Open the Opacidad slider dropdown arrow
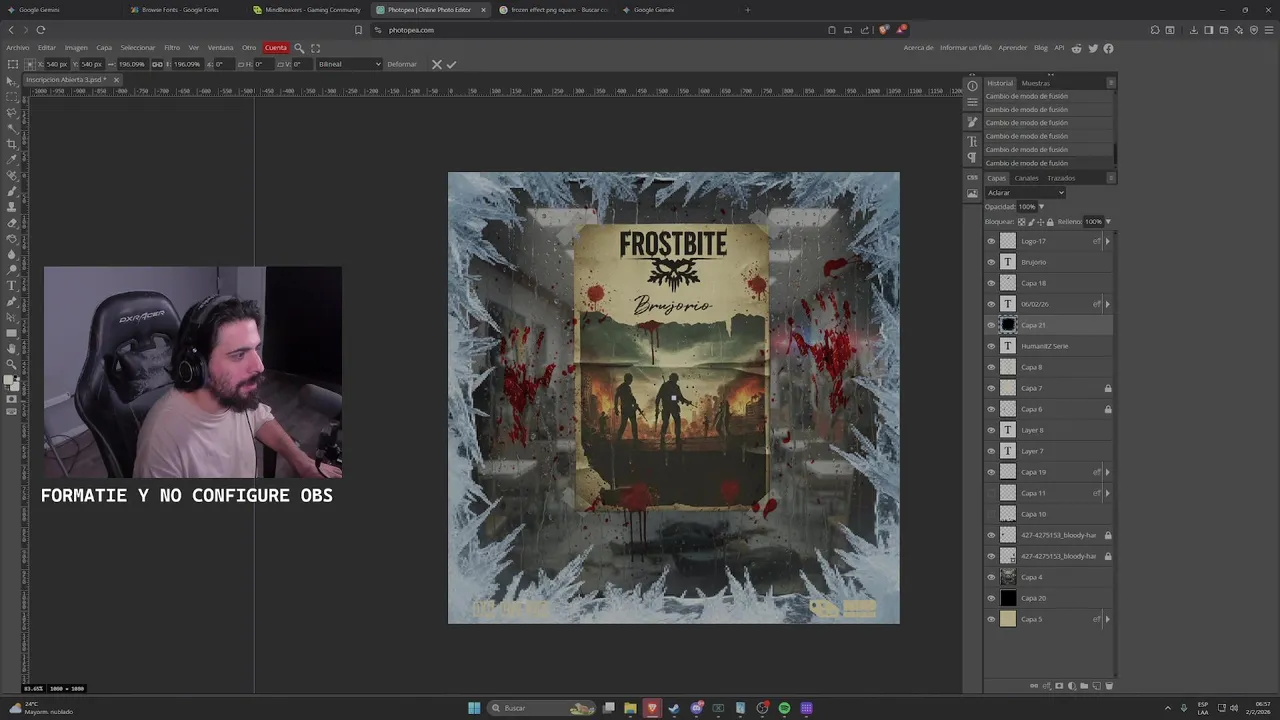This screenshot has width=1280, height=720. [x=1041, y=207]
